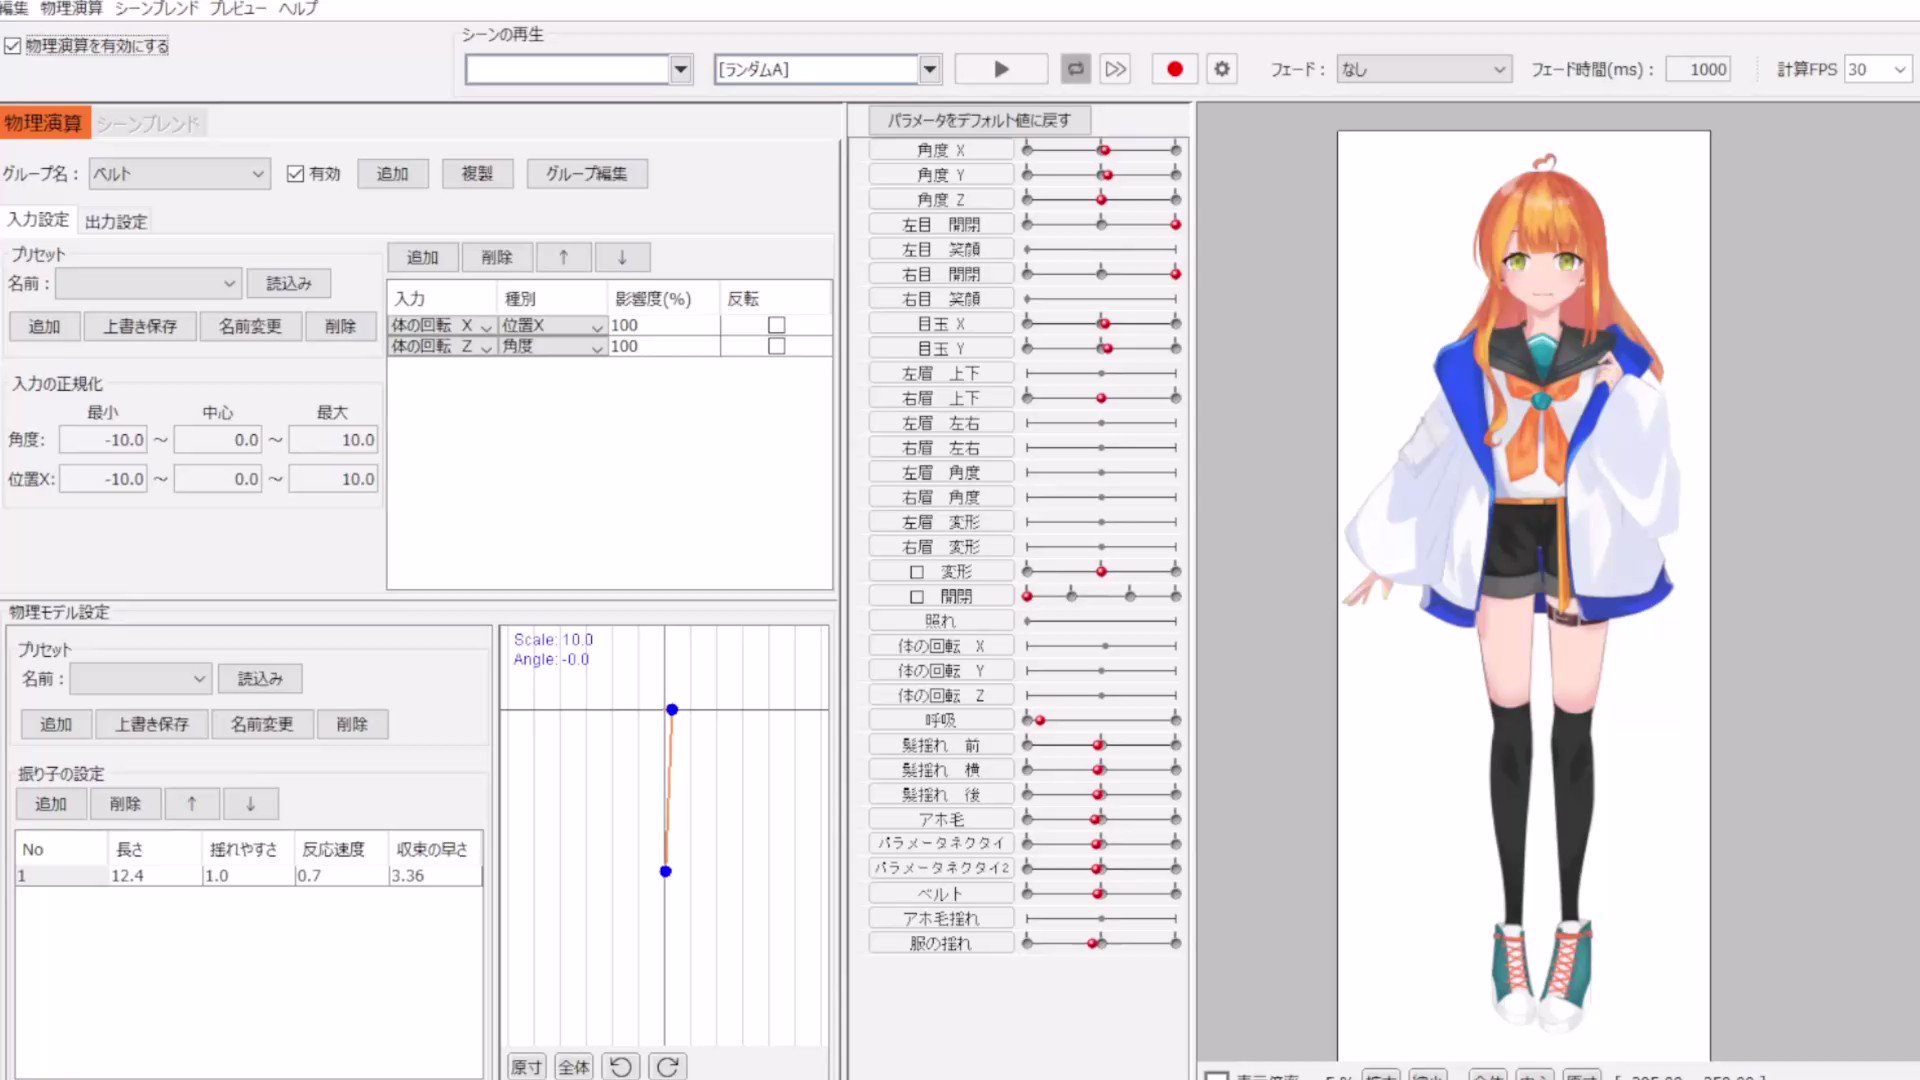Switch to the 出力設定 tab

click(x=116, y=222)
